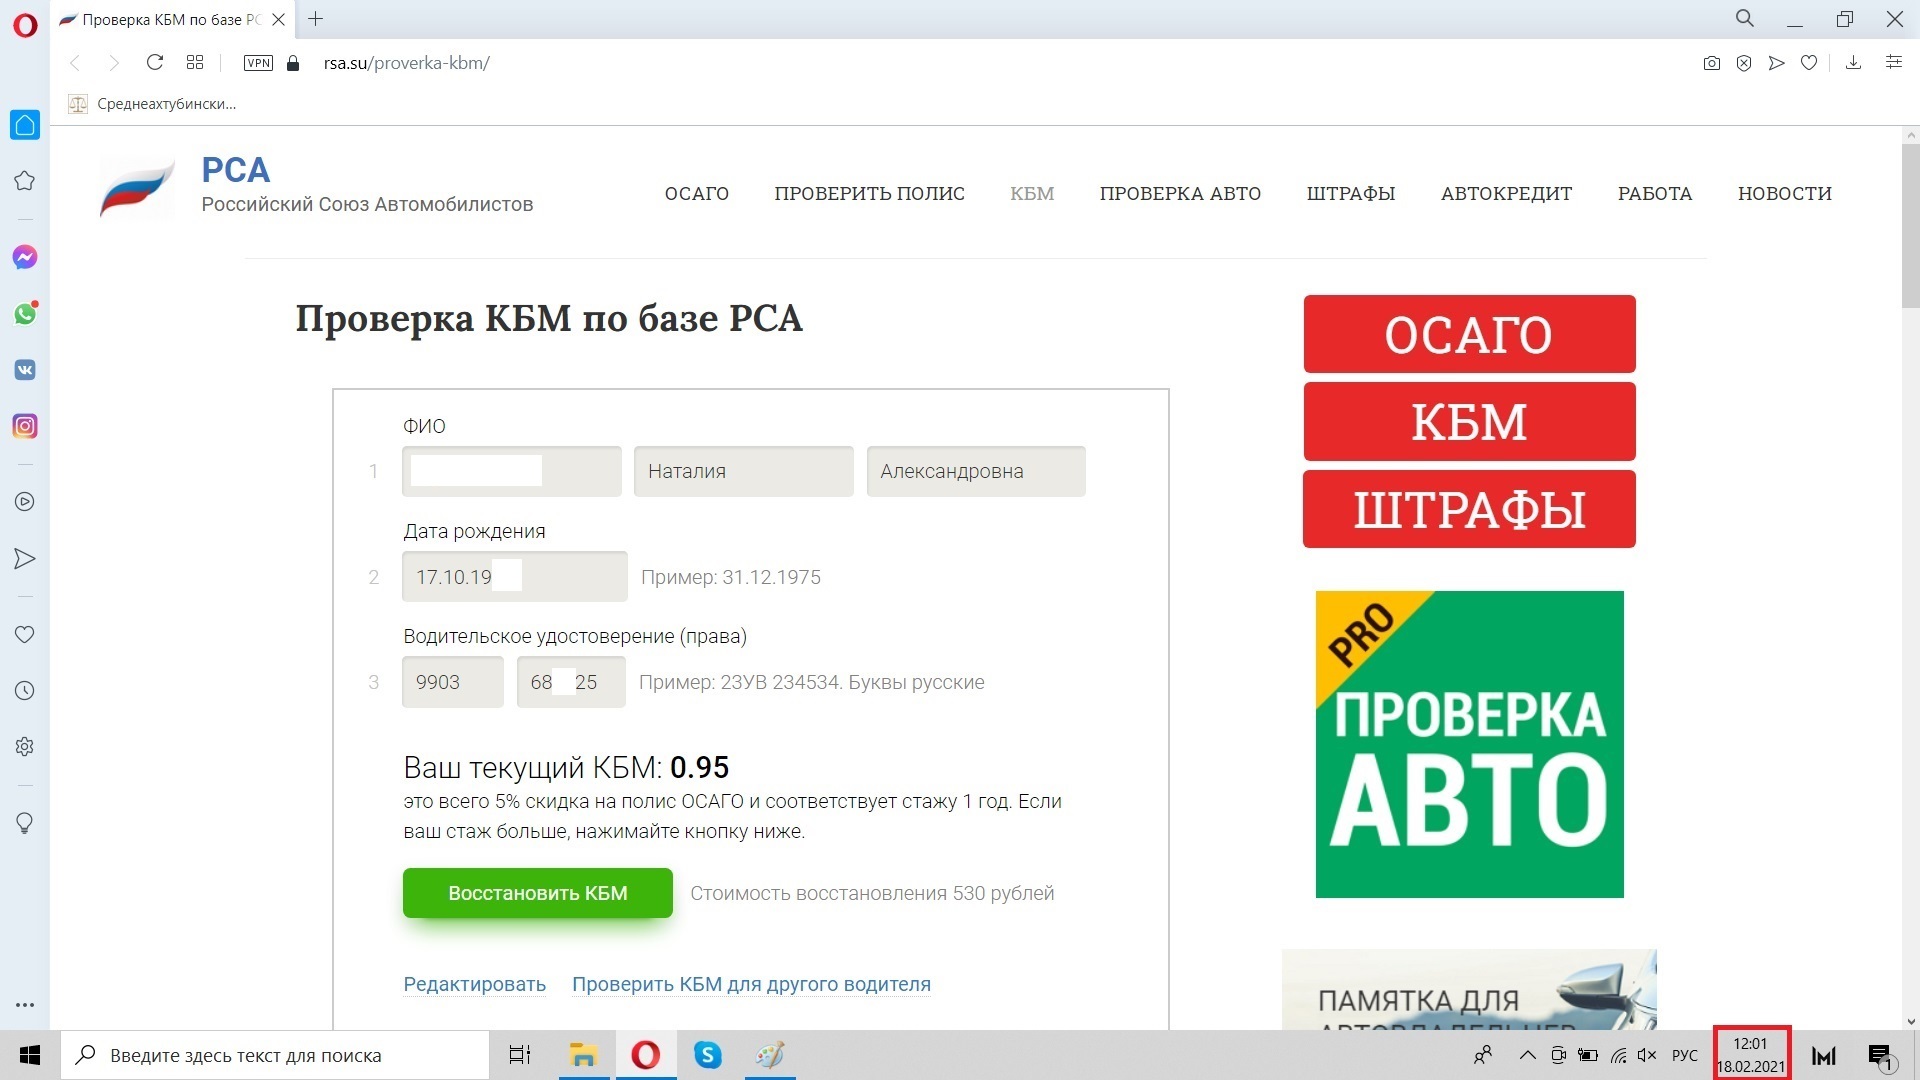Viewport: 1920px width, 1080px height.
Task: Click the red ОСАГО banner button
Action: tap(1468, 334)
